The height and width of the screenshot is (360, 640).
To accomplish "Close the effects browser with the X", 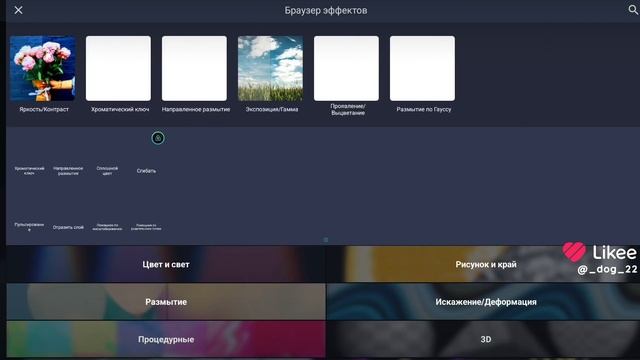I will coord(18,10).
